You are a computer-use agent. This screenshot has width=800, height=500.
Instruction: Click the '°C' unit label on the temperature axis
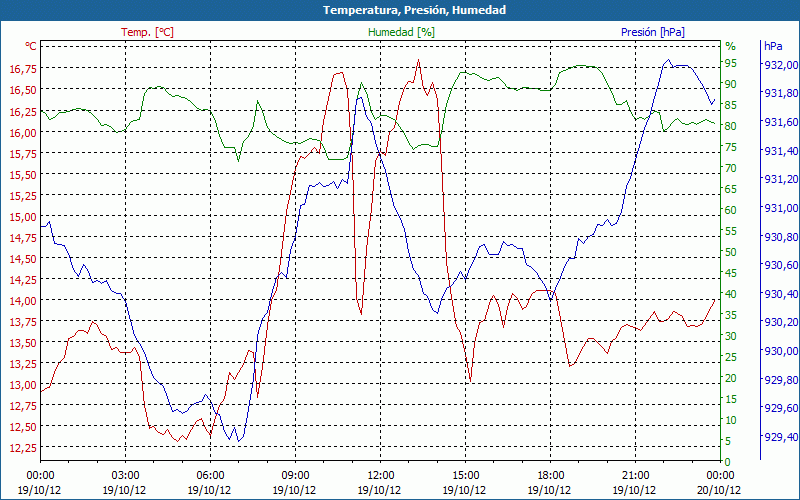click(31, 46)
